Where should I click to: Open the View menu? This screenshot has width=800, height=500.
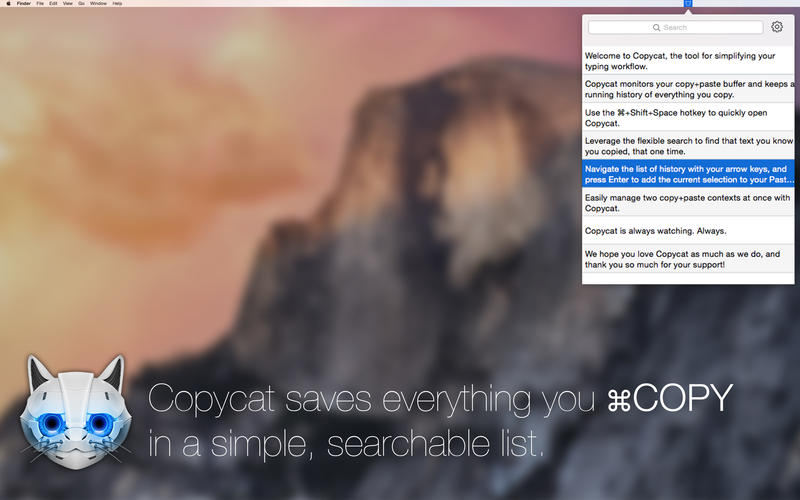(68, 3)
